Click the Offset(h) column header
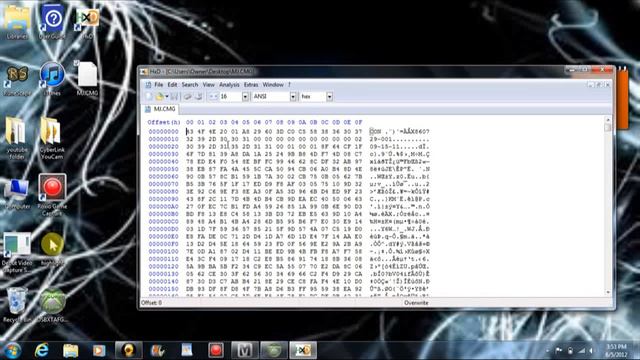The image size is (640, 360). tap(164, 122)
